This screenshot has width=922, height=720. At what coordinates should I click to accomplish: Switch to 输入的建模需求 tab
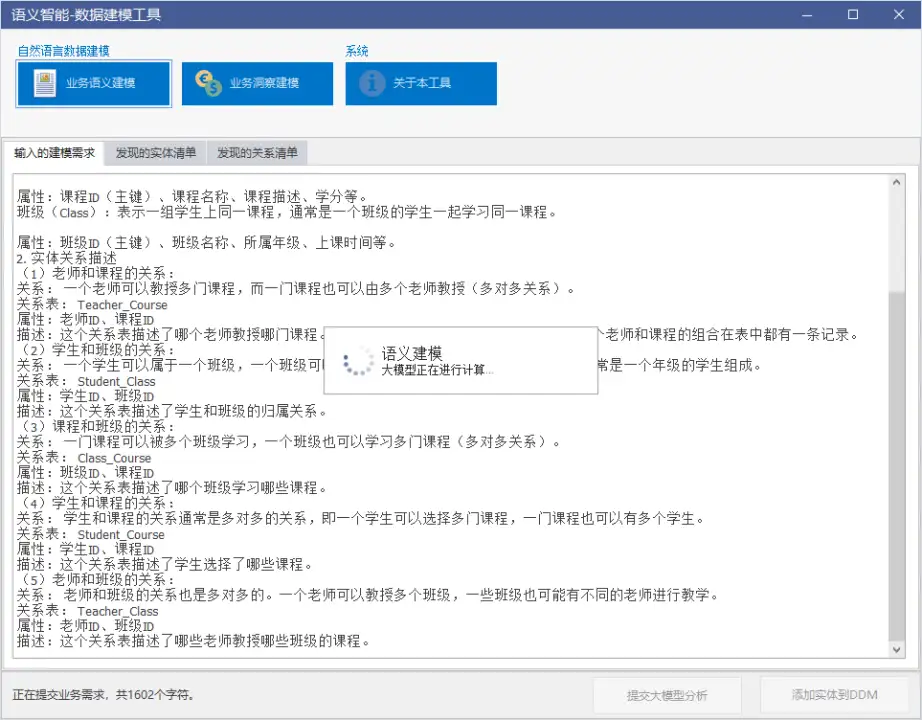coord(54,153)
